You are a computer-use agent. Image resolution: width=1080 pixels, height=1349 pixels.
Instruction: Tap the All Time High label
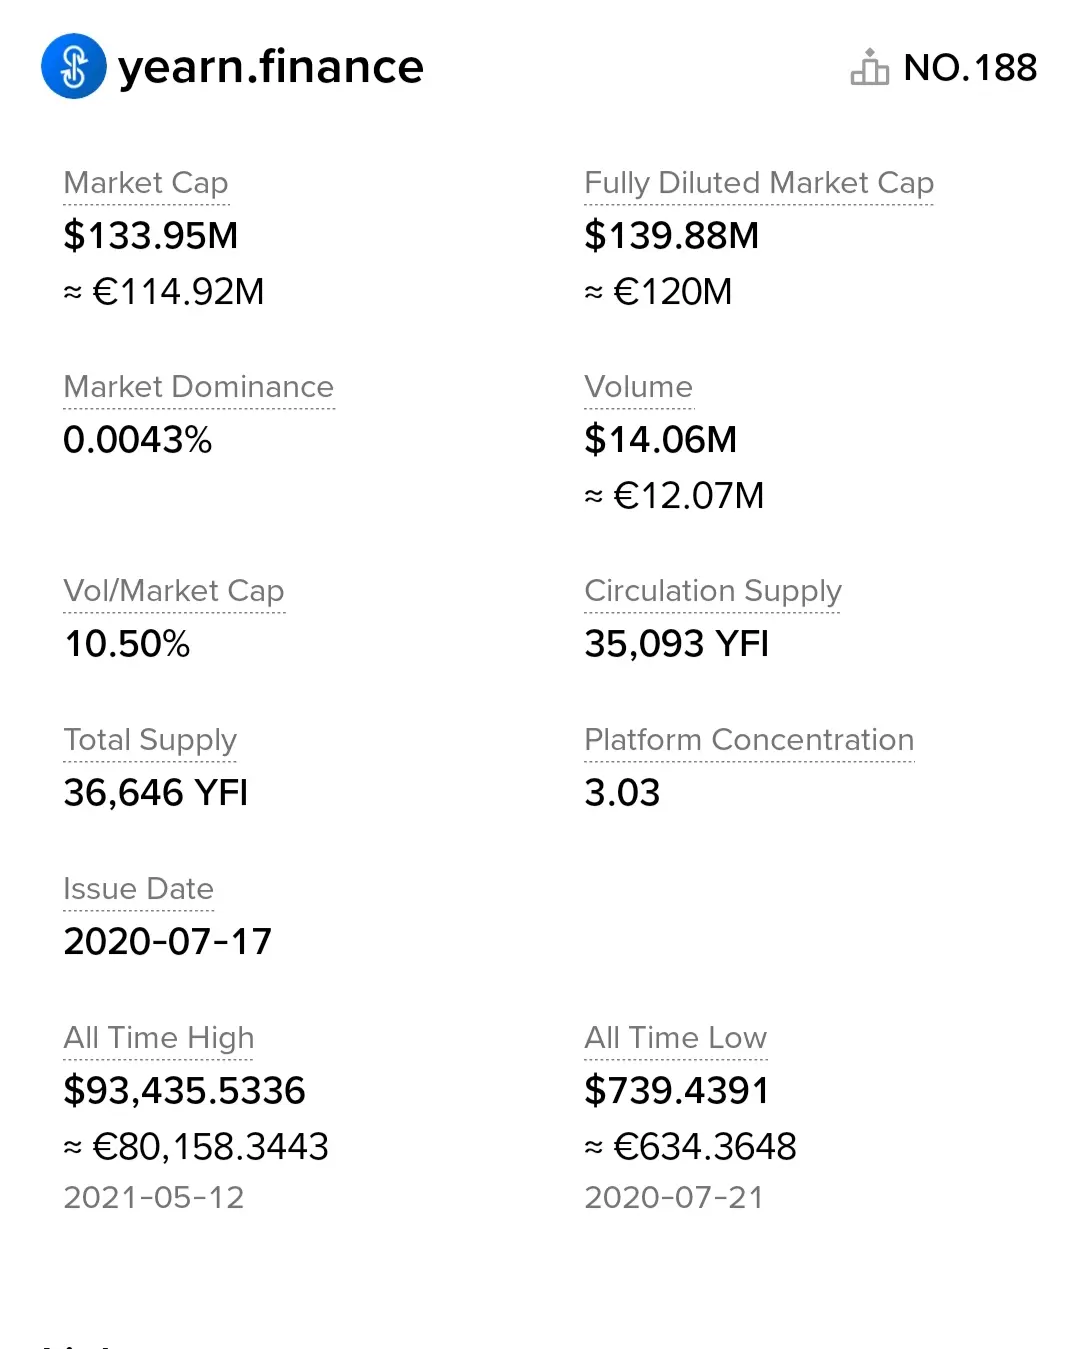(158, 1038)
